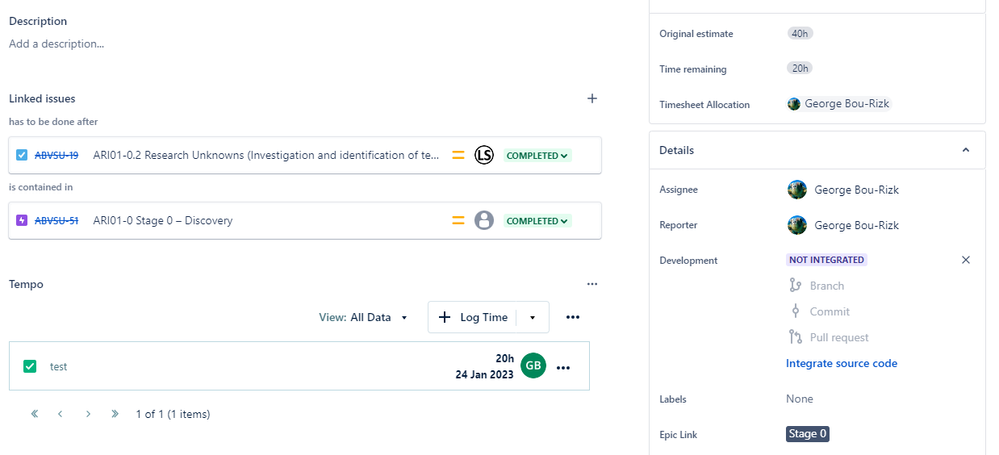999x455 pixels.
Task: Click the Original estimate 40h value
Action: pos(800,33)
